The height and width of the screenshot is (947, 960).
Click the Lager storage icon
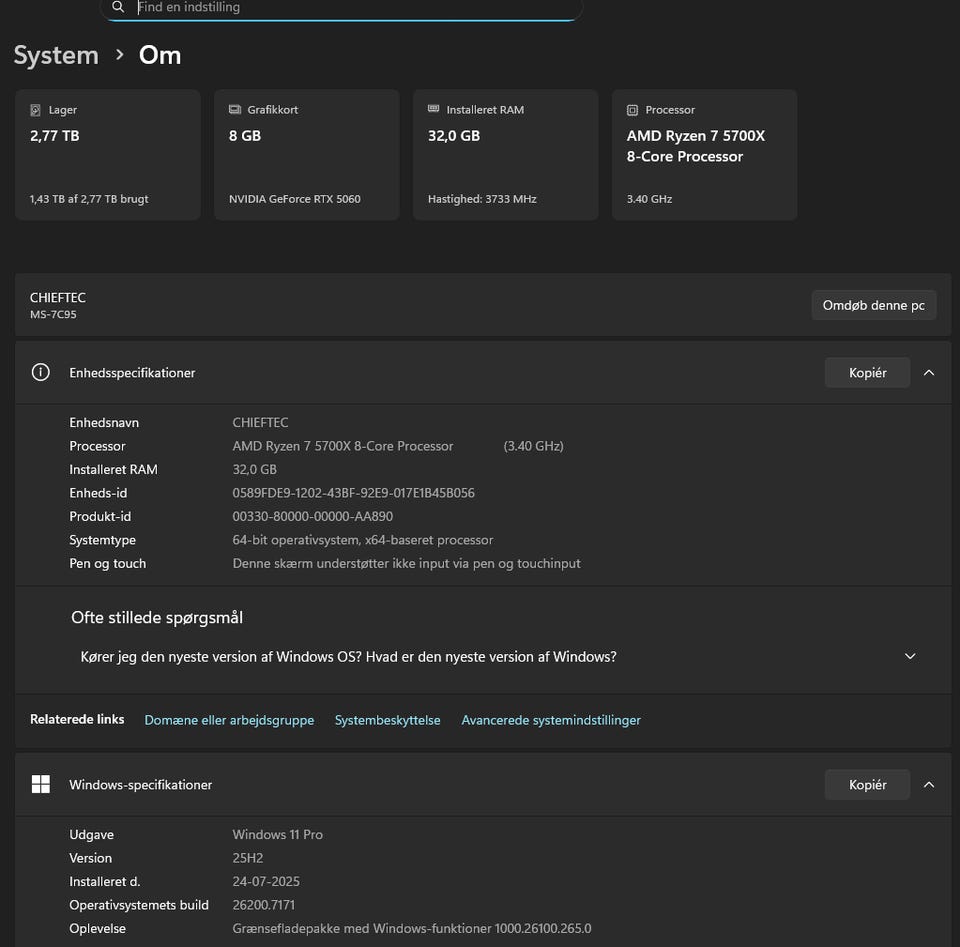coord(36,110)
